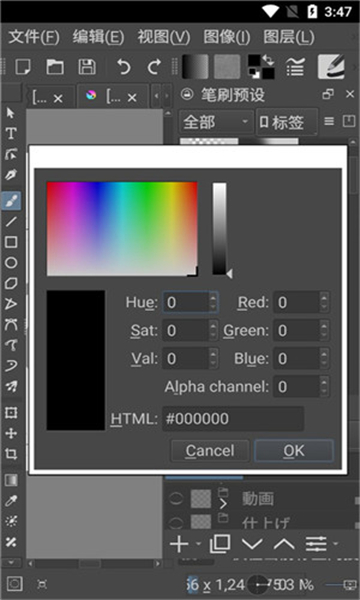Open the dropdown beside Add Layer plus

(198, 543)
